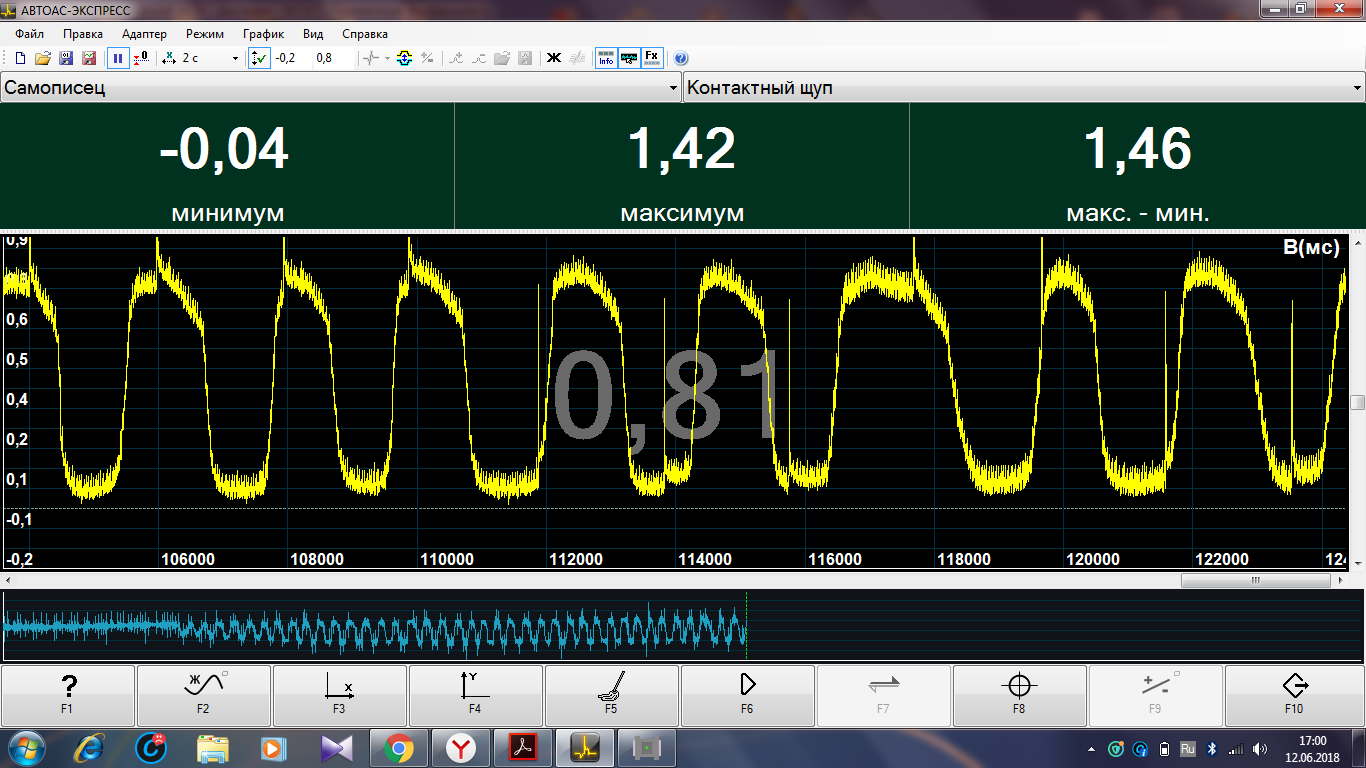Screen dimensions: 1366x768
Task: Click the Ru language indicator in the tray
Action: 1188,748
